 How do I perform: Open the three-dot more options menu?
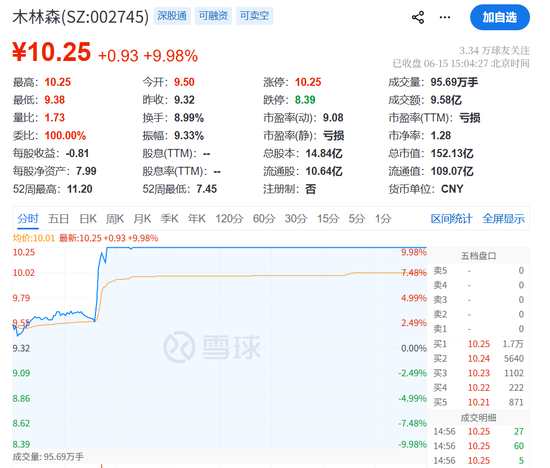tap(445, 17)
